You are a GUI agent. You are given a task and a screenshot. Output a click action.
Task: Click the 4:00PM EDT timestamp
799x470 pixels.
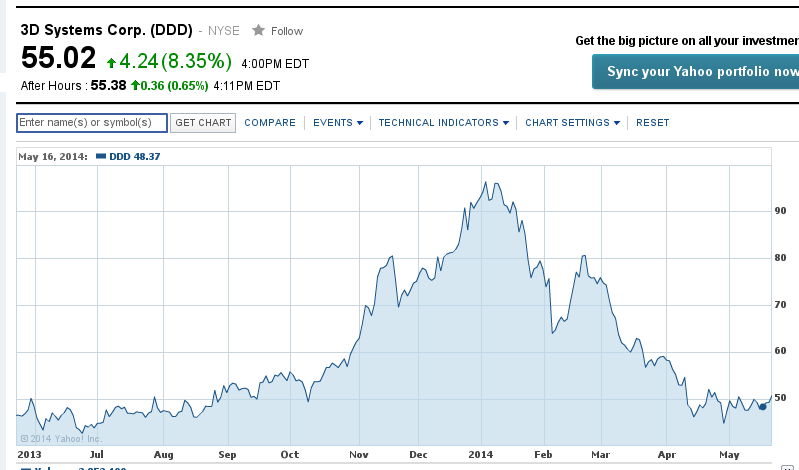(275, 64)
